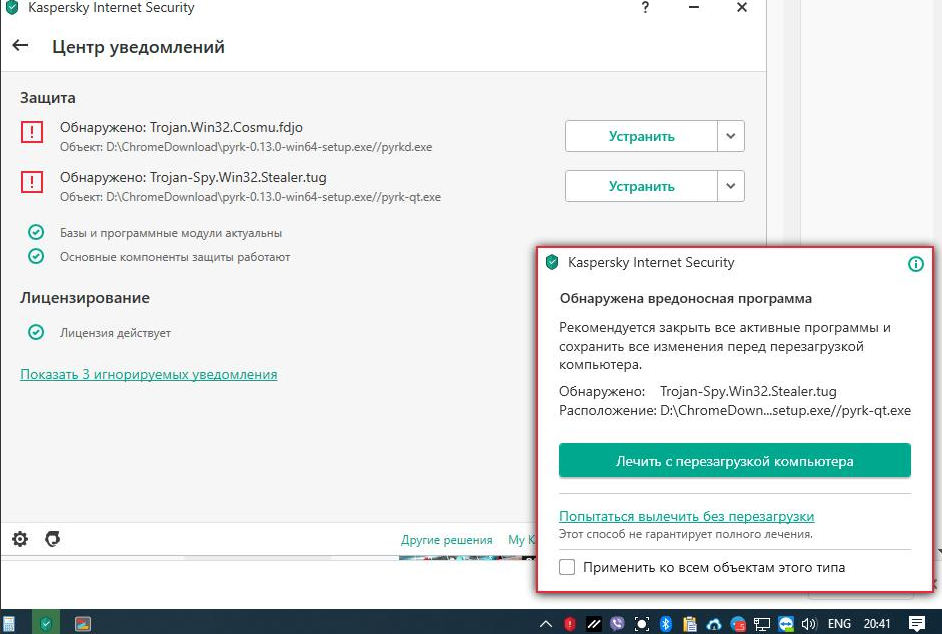Click popup note Этот способ не гарантирует полного лечения

pos(686,534)
